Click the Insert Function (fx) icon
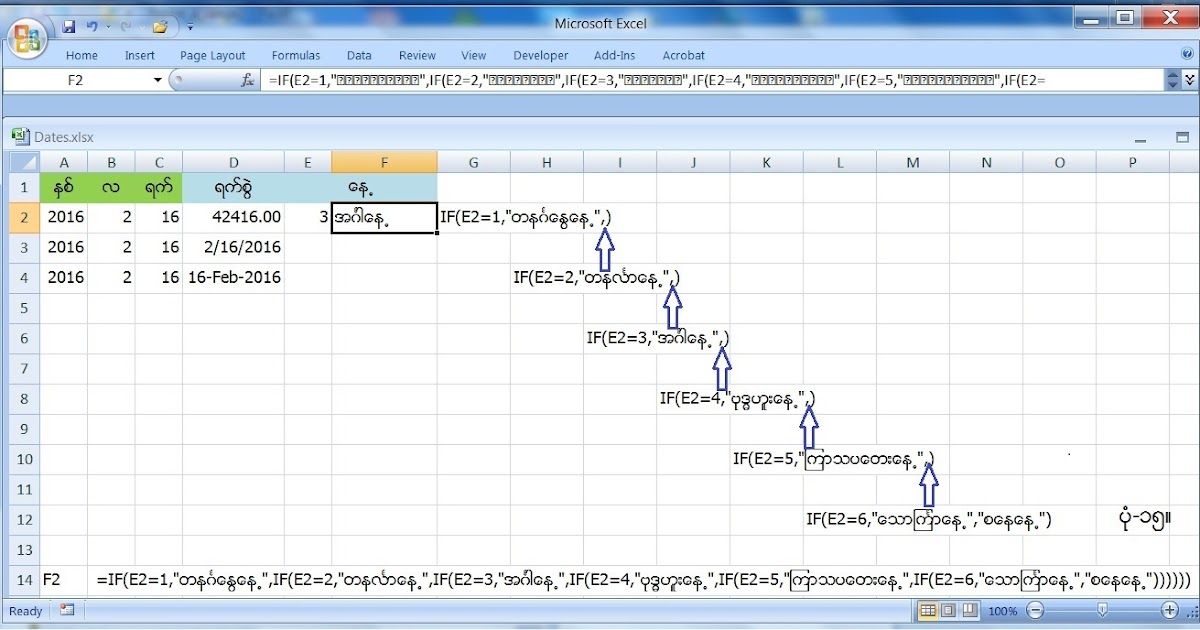The width and height of the screenshot is (1200, 630). (x=248, y=78)
